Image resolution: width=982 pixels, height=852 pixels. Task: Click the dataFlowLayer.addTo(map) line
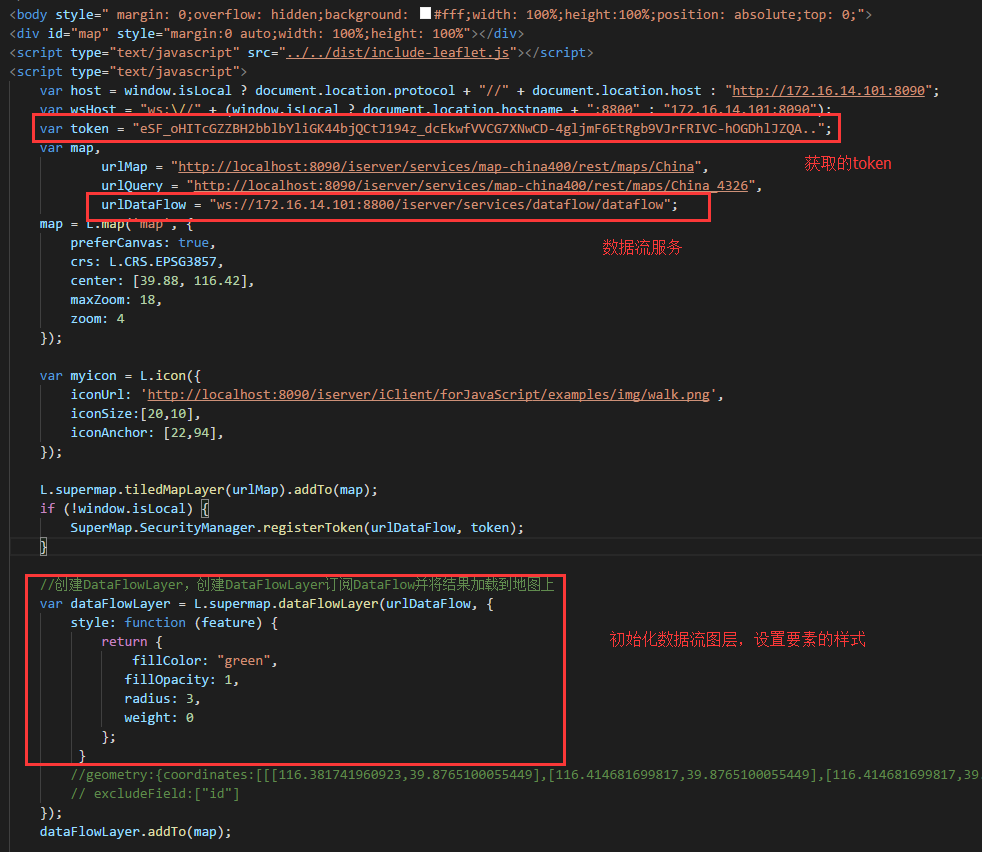[x=135, y=832]
